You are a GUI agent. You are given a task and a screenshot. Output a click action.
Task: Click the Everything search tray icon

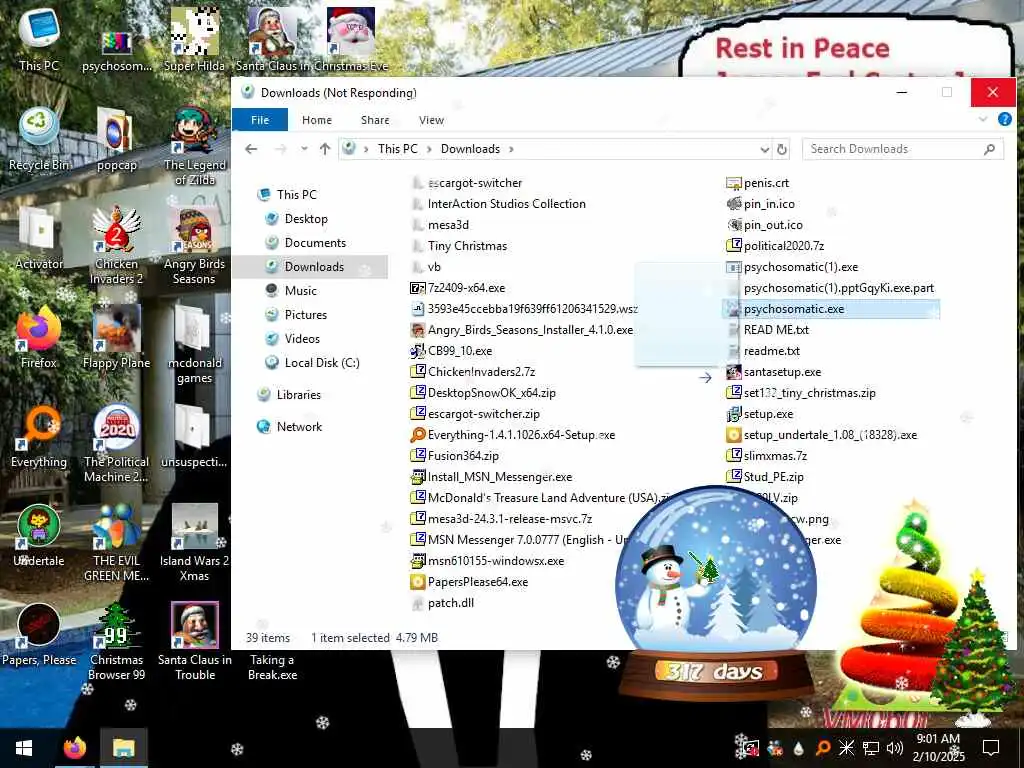pos(823,748)
